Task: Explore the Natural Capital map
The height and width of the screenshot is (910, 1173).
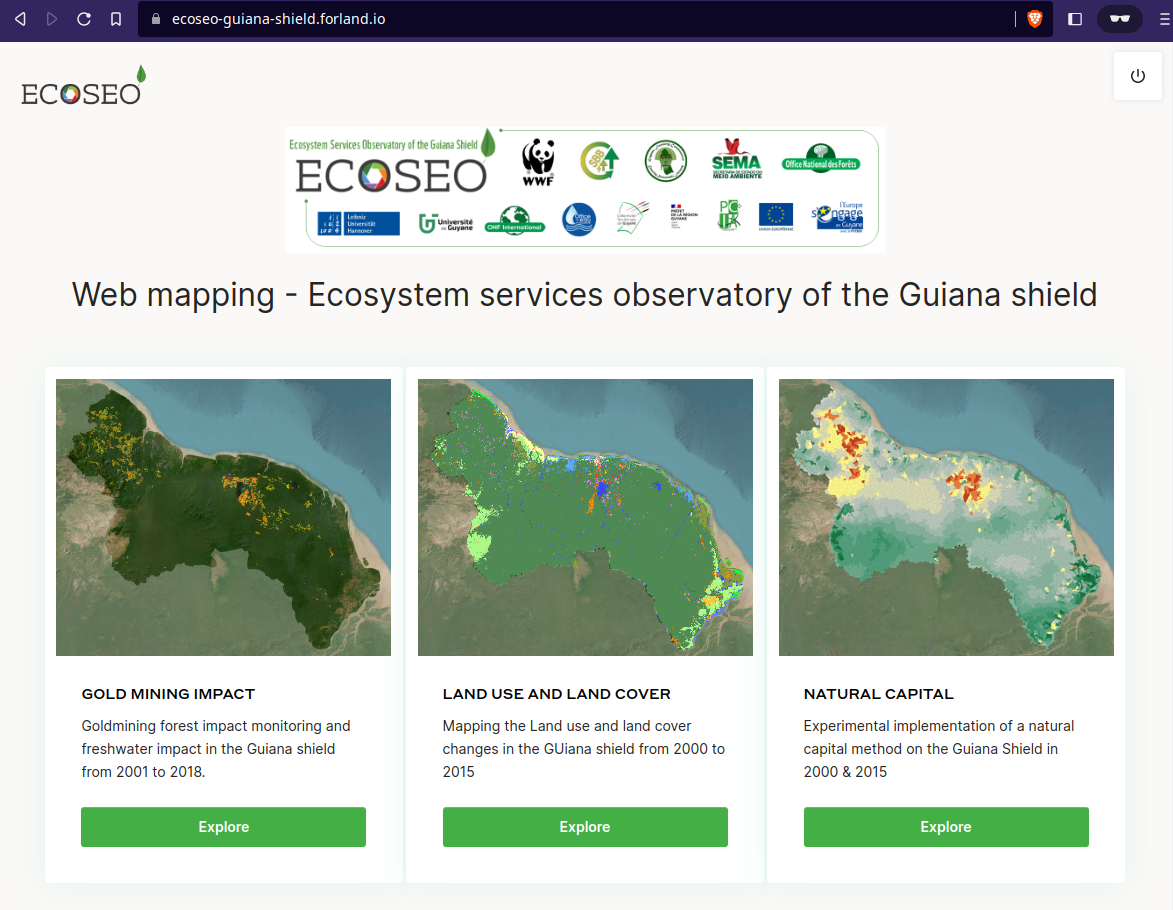Action: [x=946, y=827]
